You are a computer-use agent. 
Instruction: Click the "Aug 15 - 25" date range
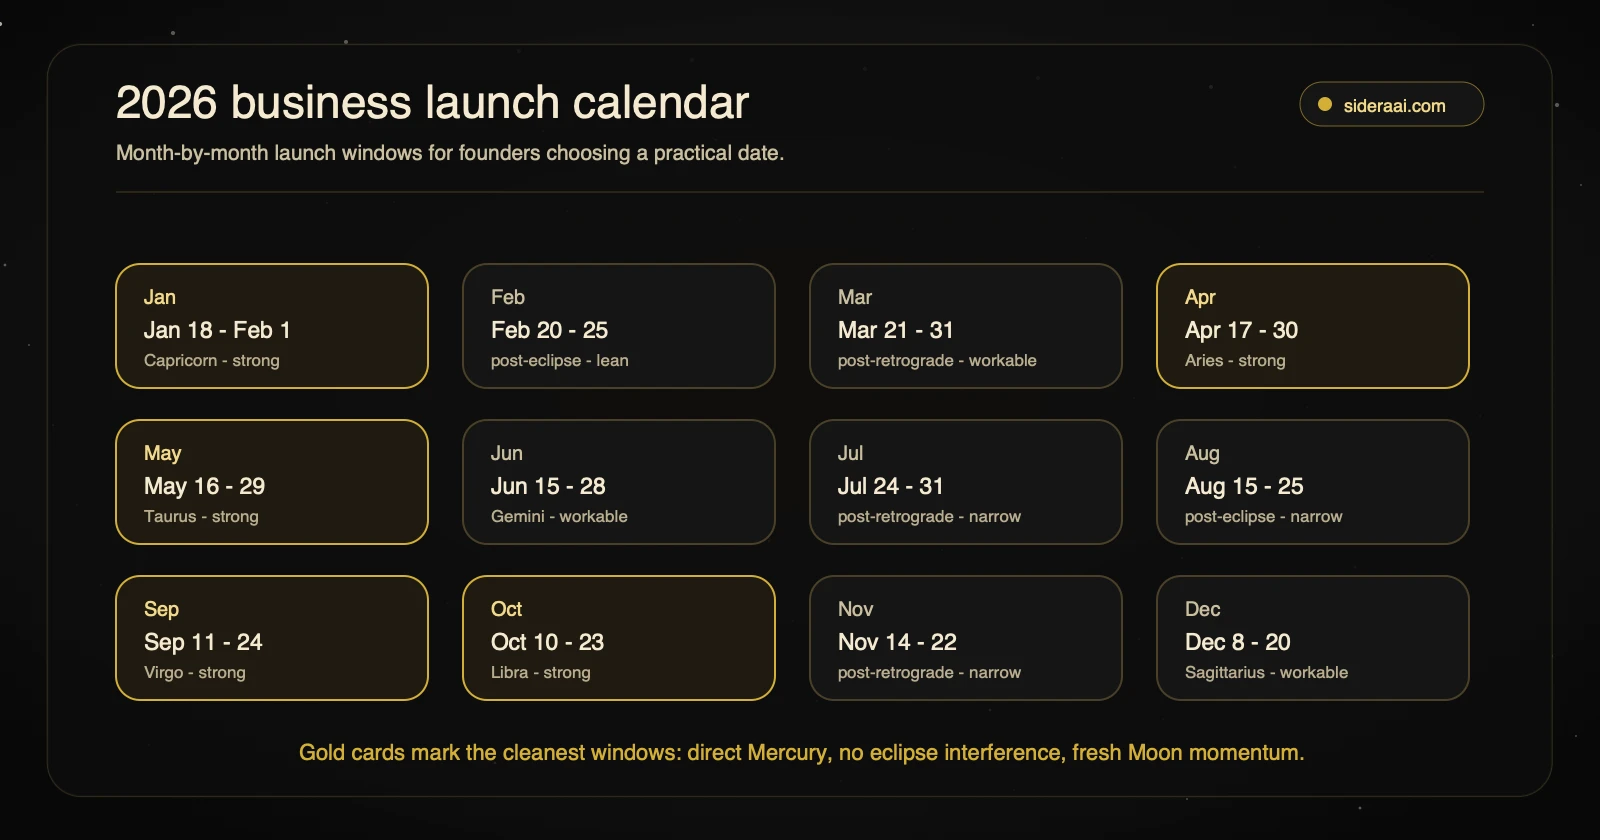pos(1244,486)
